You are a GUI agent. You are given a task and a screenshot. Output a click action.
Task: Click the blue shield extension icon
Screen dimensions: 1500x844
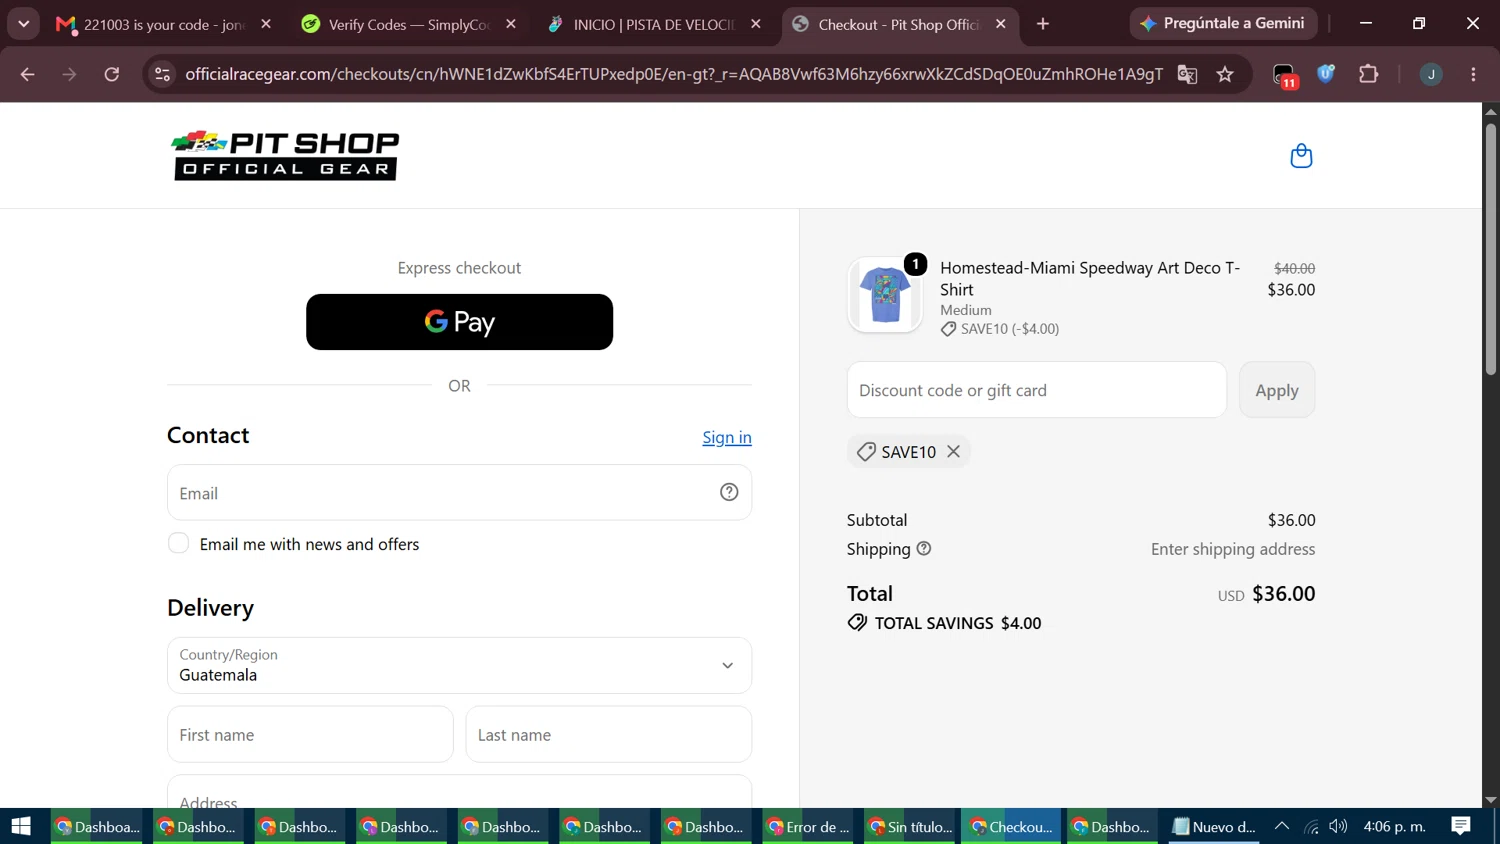click(1326, 74)
